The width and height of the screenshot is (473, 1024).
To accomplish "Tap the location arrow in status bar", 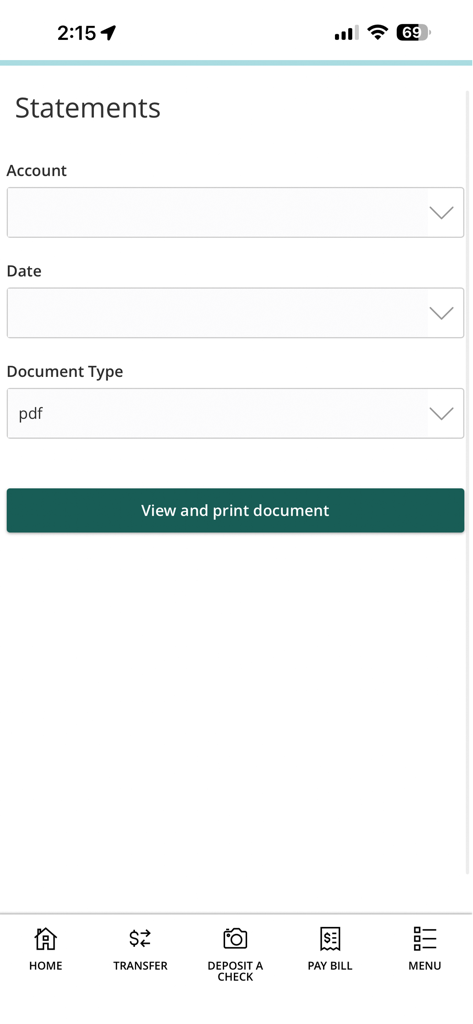I will click(108, 32).
